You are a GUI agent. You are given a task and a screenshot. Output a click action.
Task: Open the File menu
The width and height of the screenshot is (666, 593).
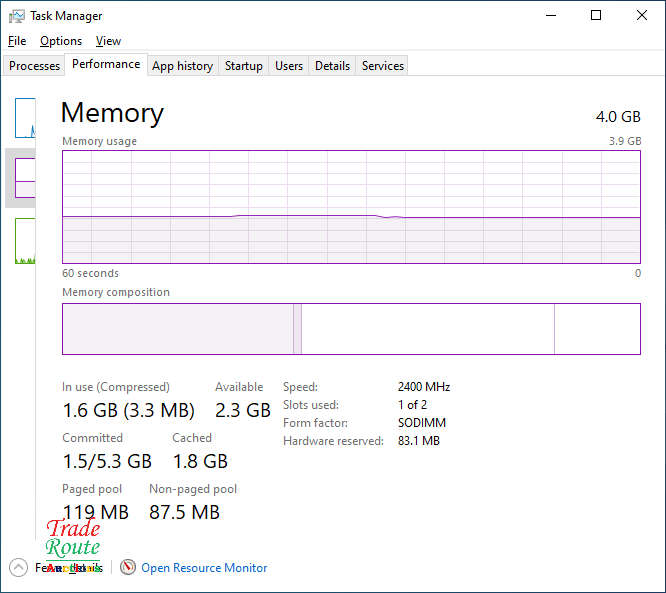point(17,41)
